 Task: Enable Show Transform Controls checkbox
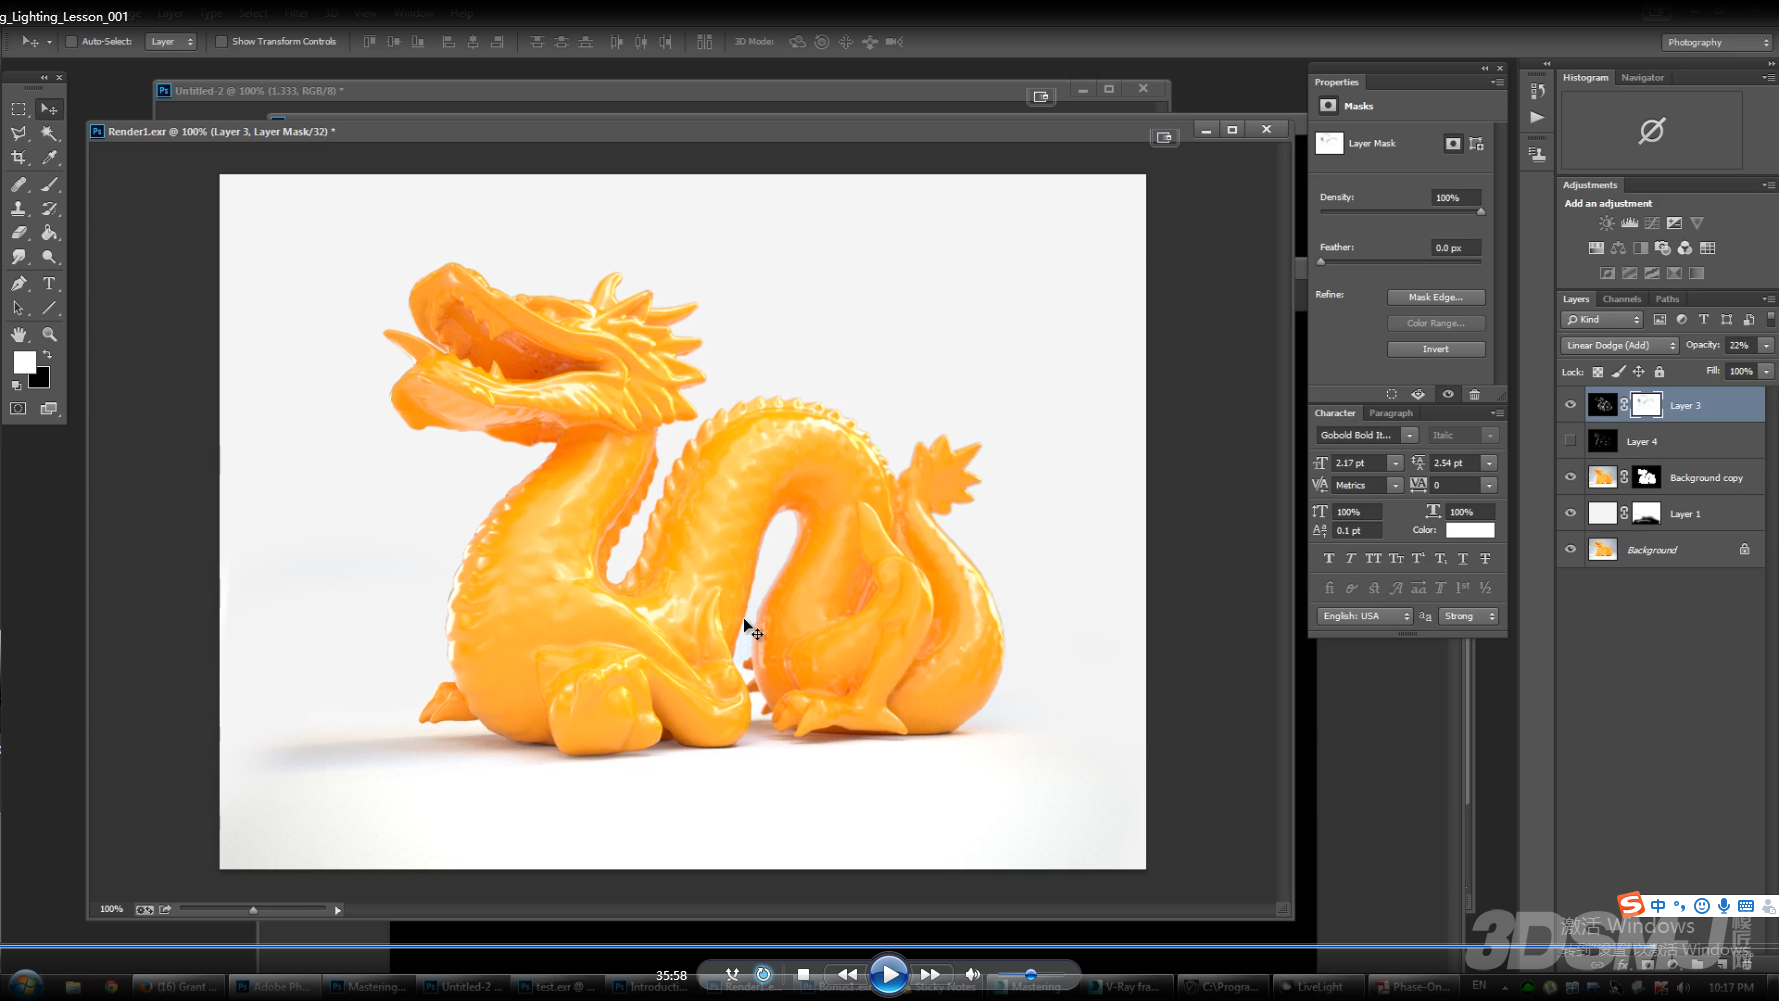[221, 42]
